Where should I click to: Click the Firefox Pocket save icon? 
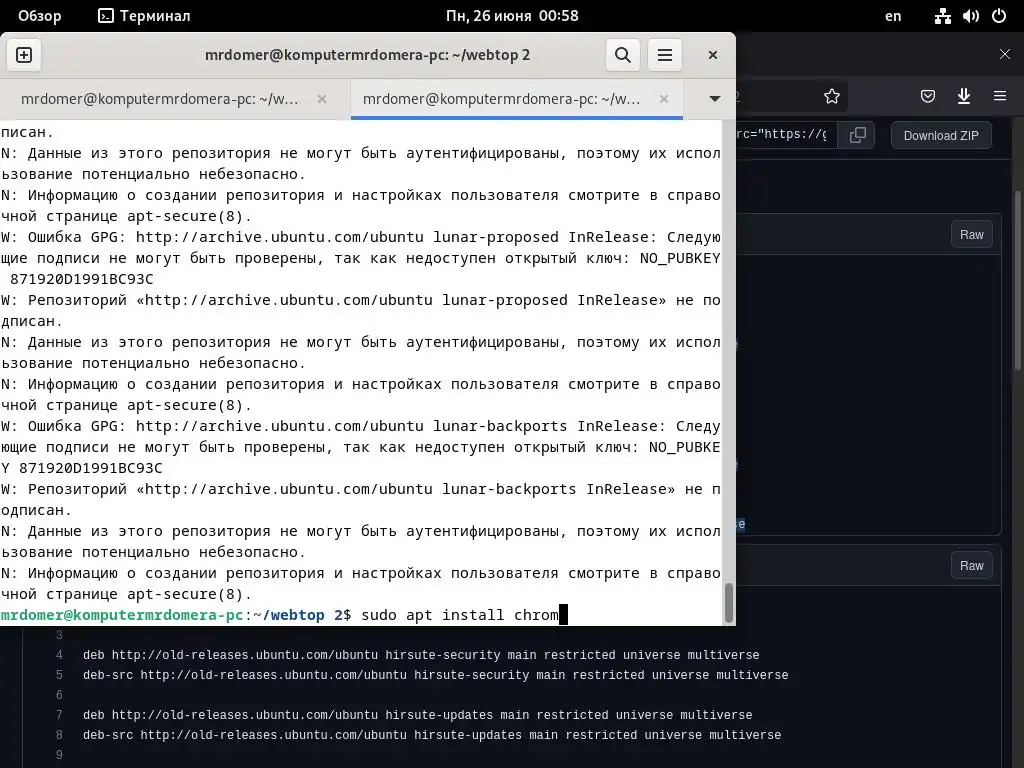coord(927,97)
